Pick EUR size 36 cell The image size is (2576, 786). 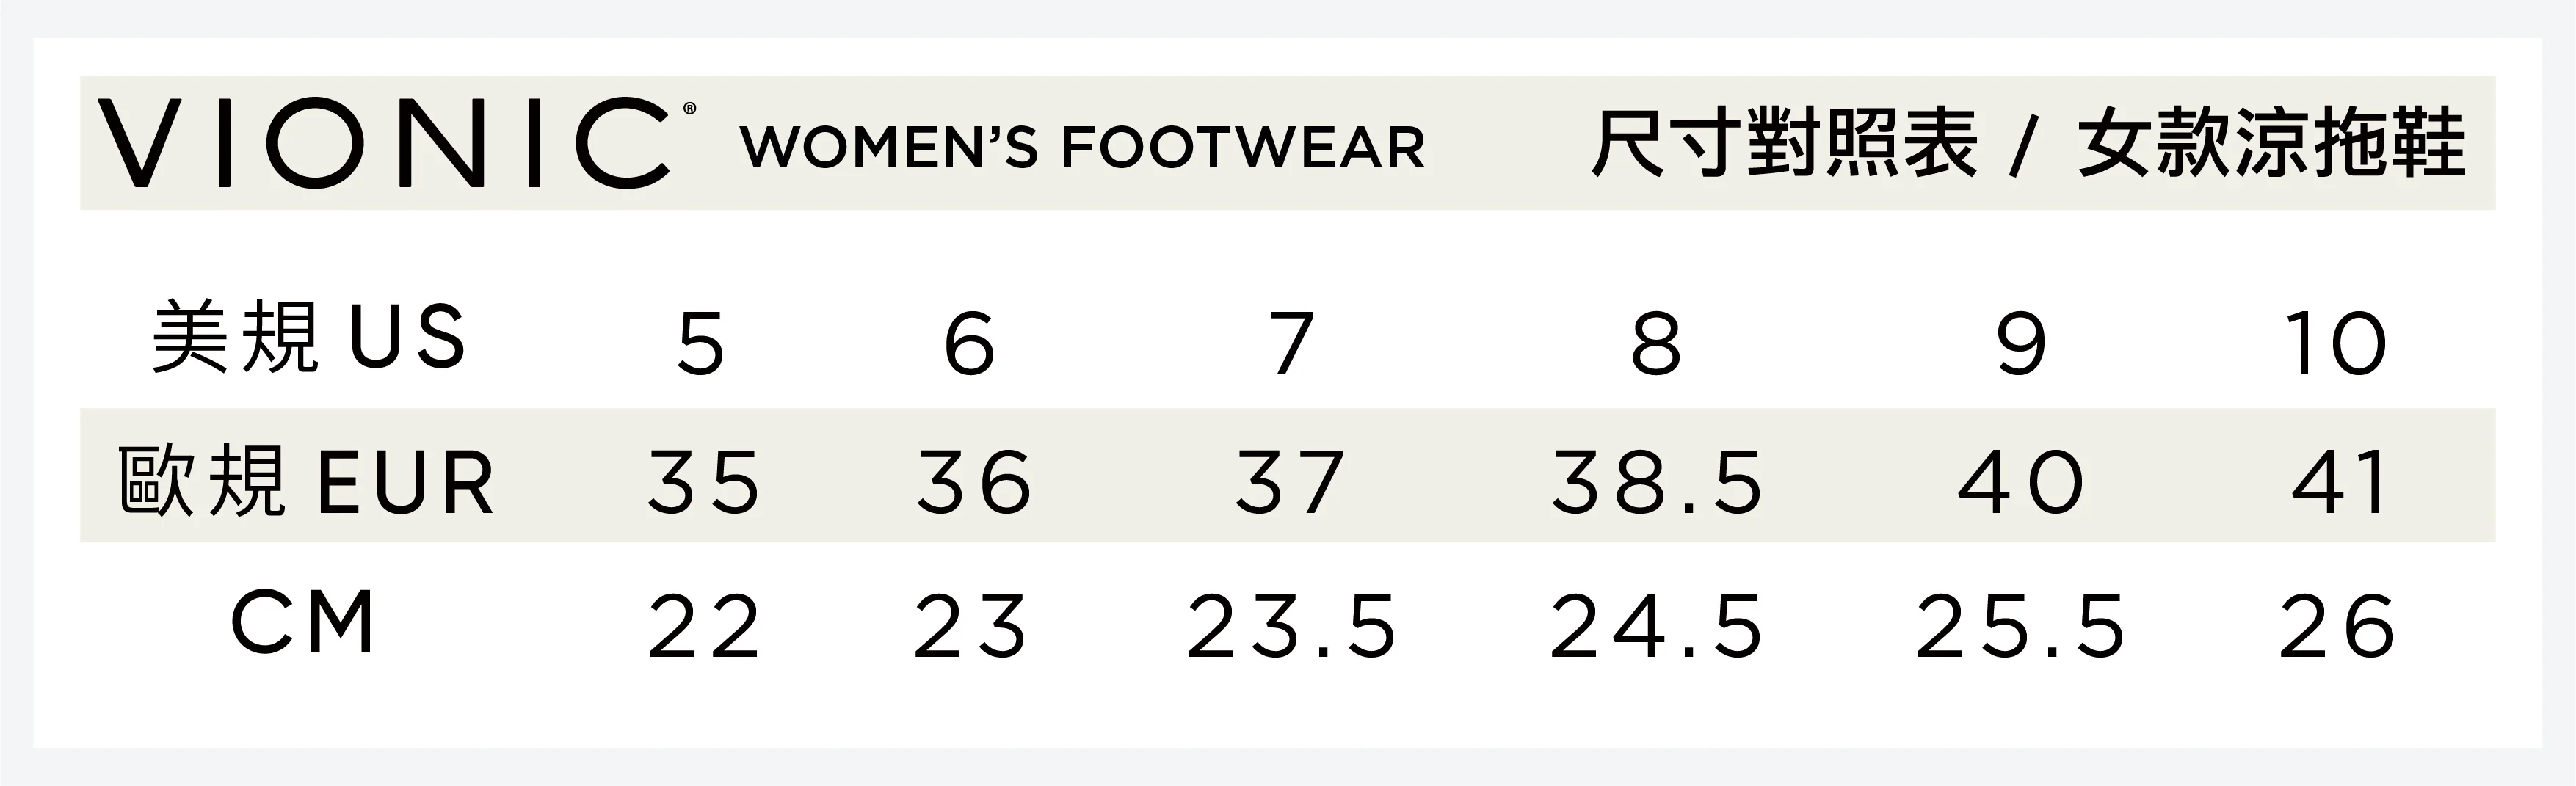974,483
